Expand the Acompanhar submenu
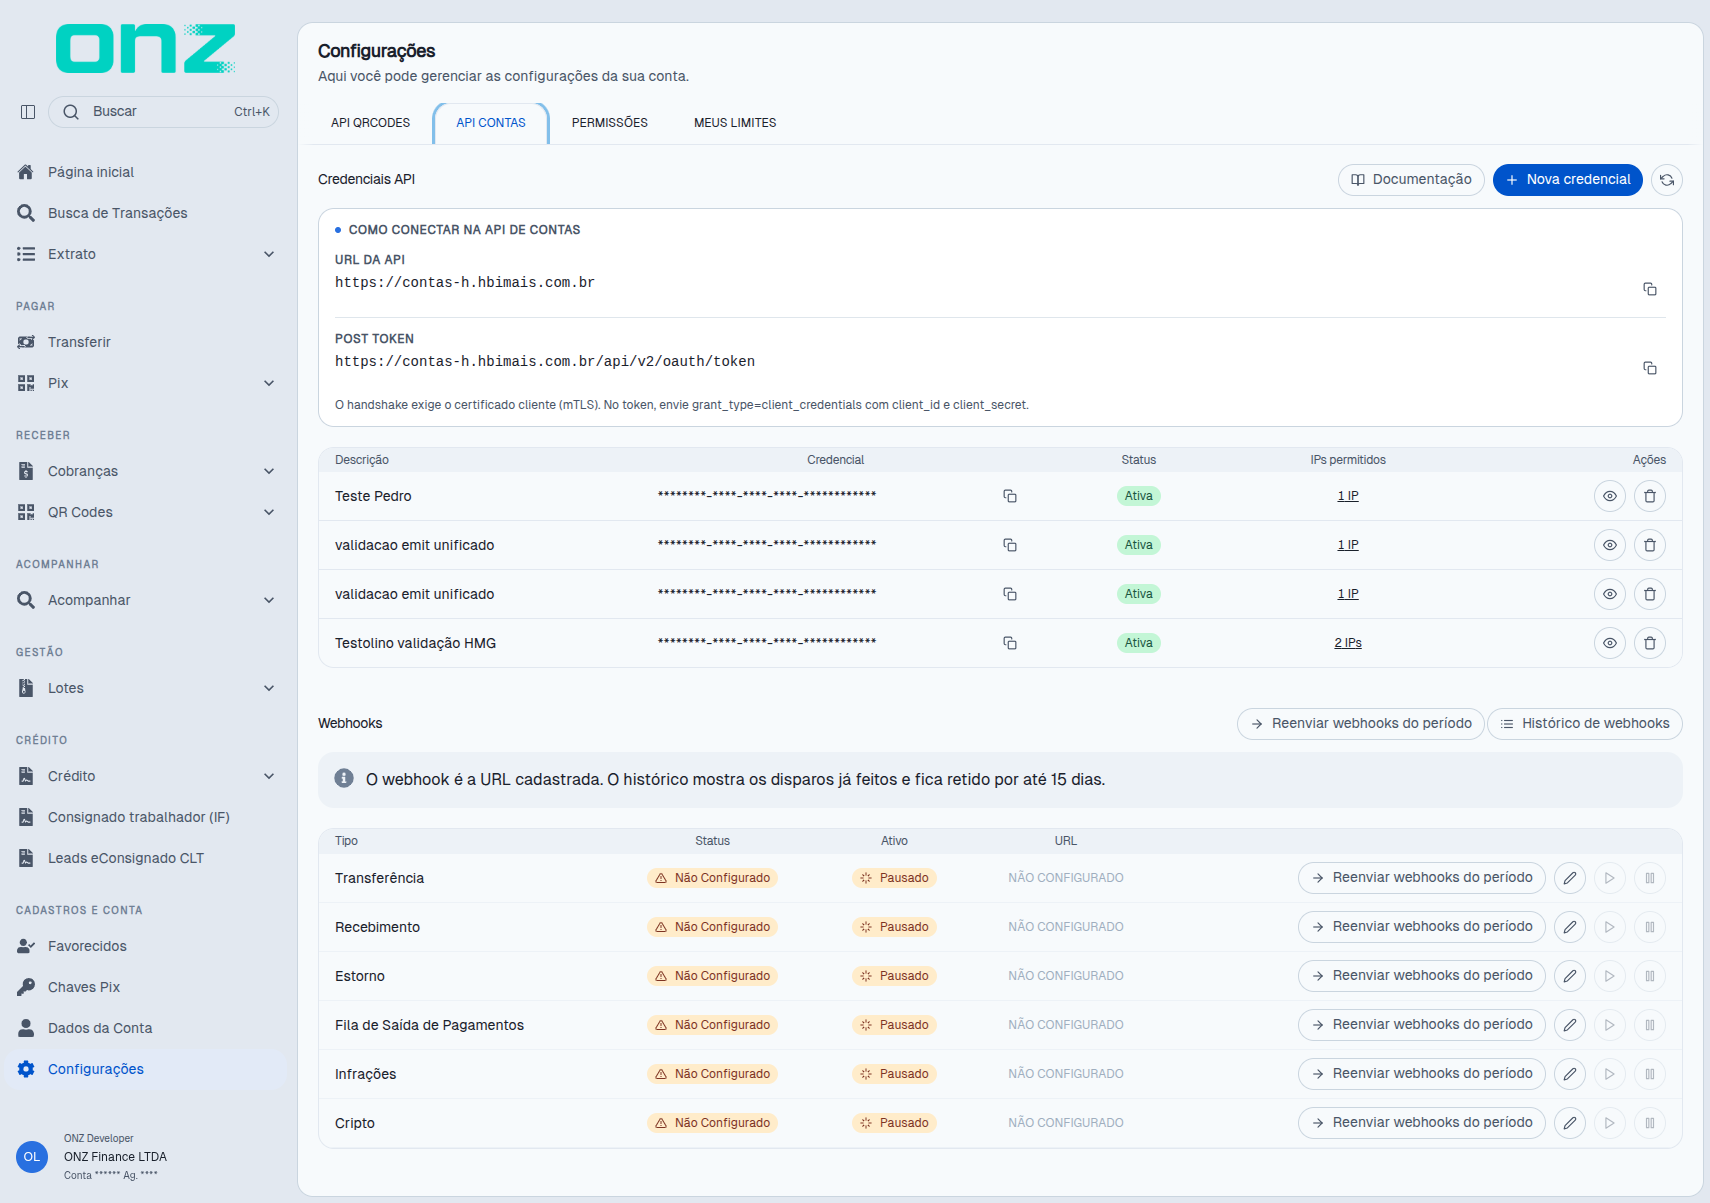The width and height of the screenshot is (1710, 1203). [146, 600]
